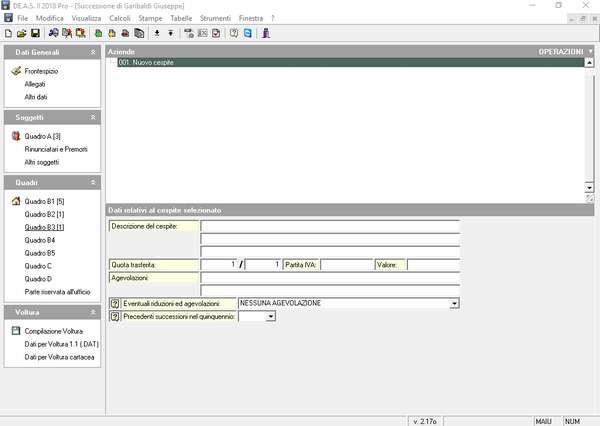
Task: Collapse the Dati Generali panel
Action: tap(93, 51)
